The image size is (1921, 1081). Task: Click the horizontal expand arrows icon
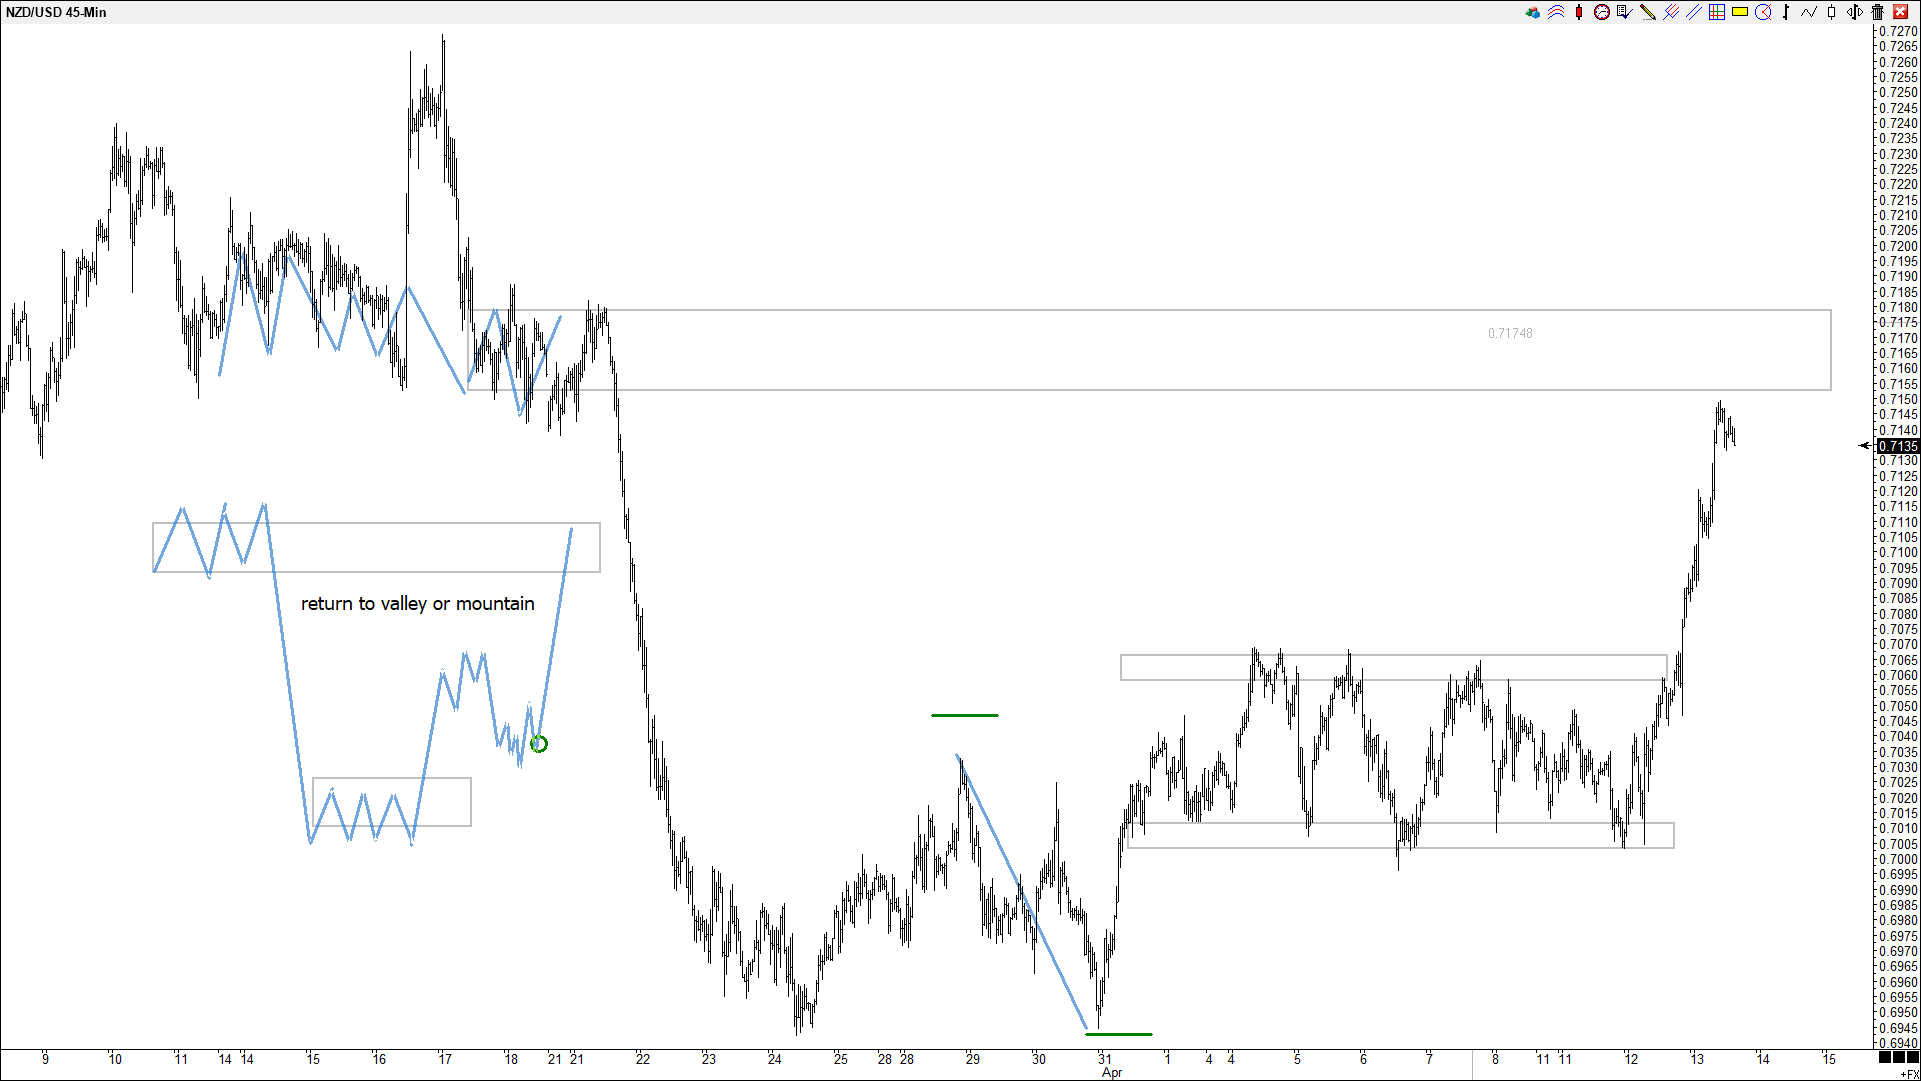click(x=1855, y=12)
